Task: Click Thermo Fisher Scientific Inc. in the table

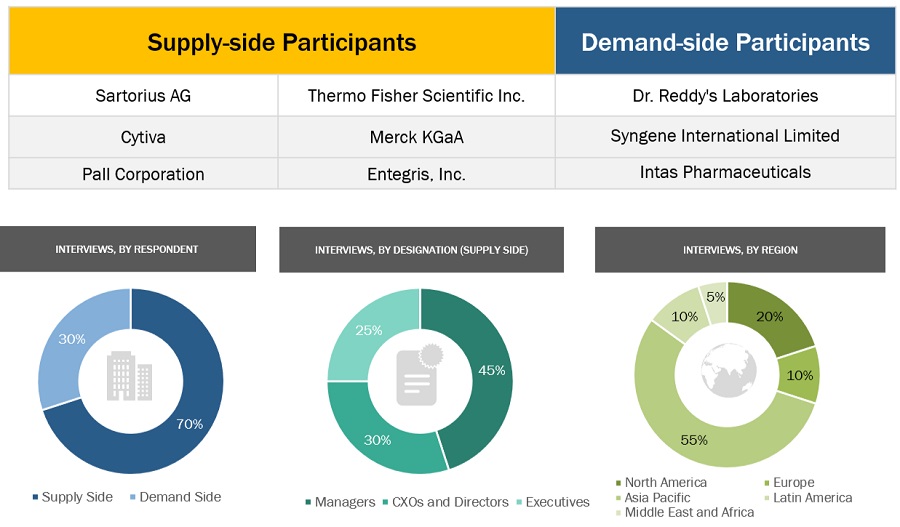Action: pyautogui.click(x=416, y=96)
